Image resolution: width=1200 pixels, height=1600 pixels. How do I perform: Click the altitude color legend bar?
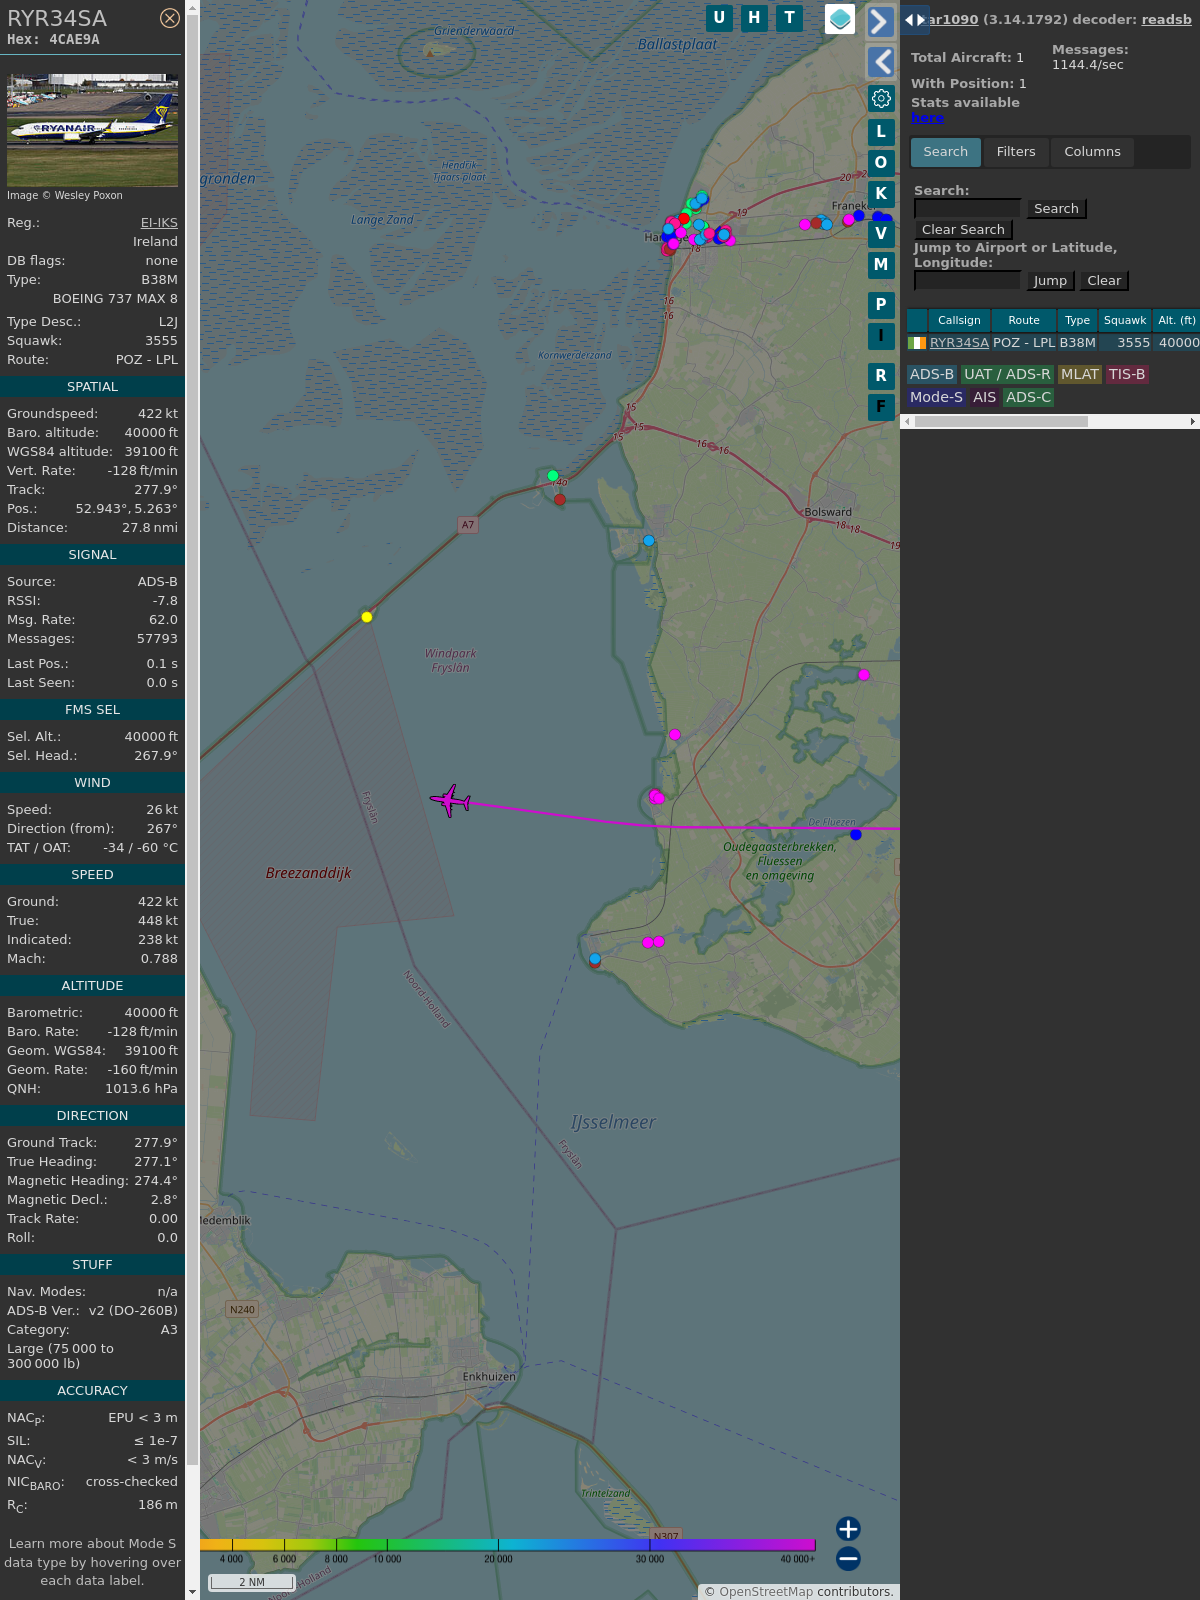(x=507, y=1545)
